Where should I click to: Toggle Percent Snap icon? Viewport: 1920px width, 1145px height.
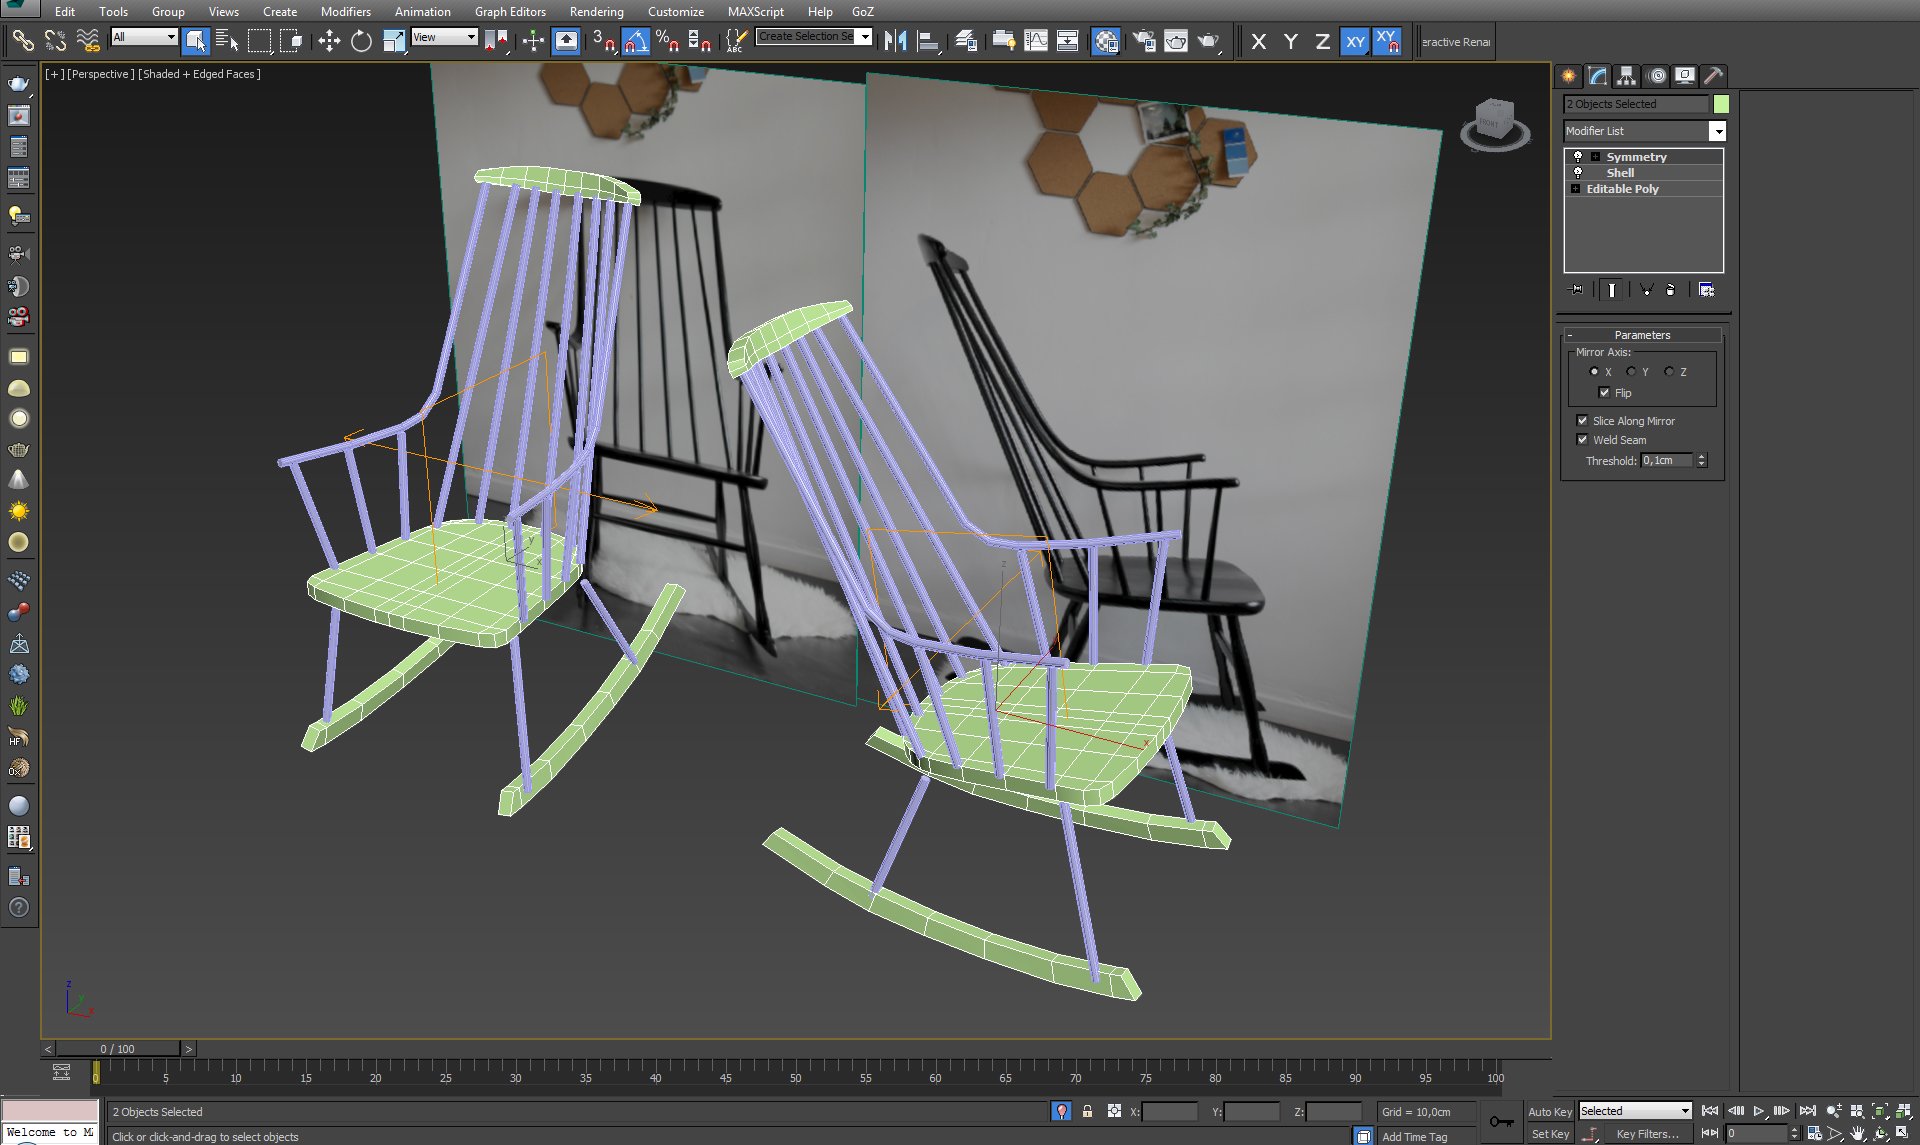click(x=668, y=41)
